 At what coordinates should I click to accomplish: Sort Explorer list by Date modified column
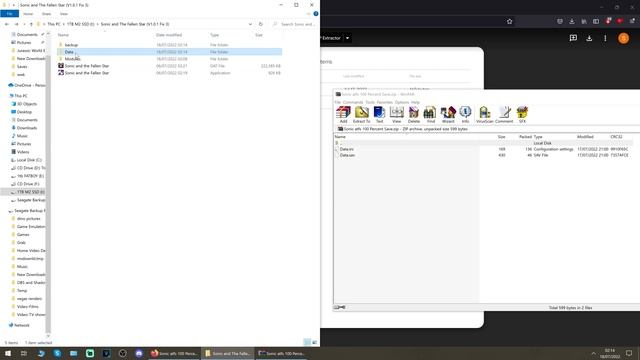pyautogui.click(x=169, y=35)
